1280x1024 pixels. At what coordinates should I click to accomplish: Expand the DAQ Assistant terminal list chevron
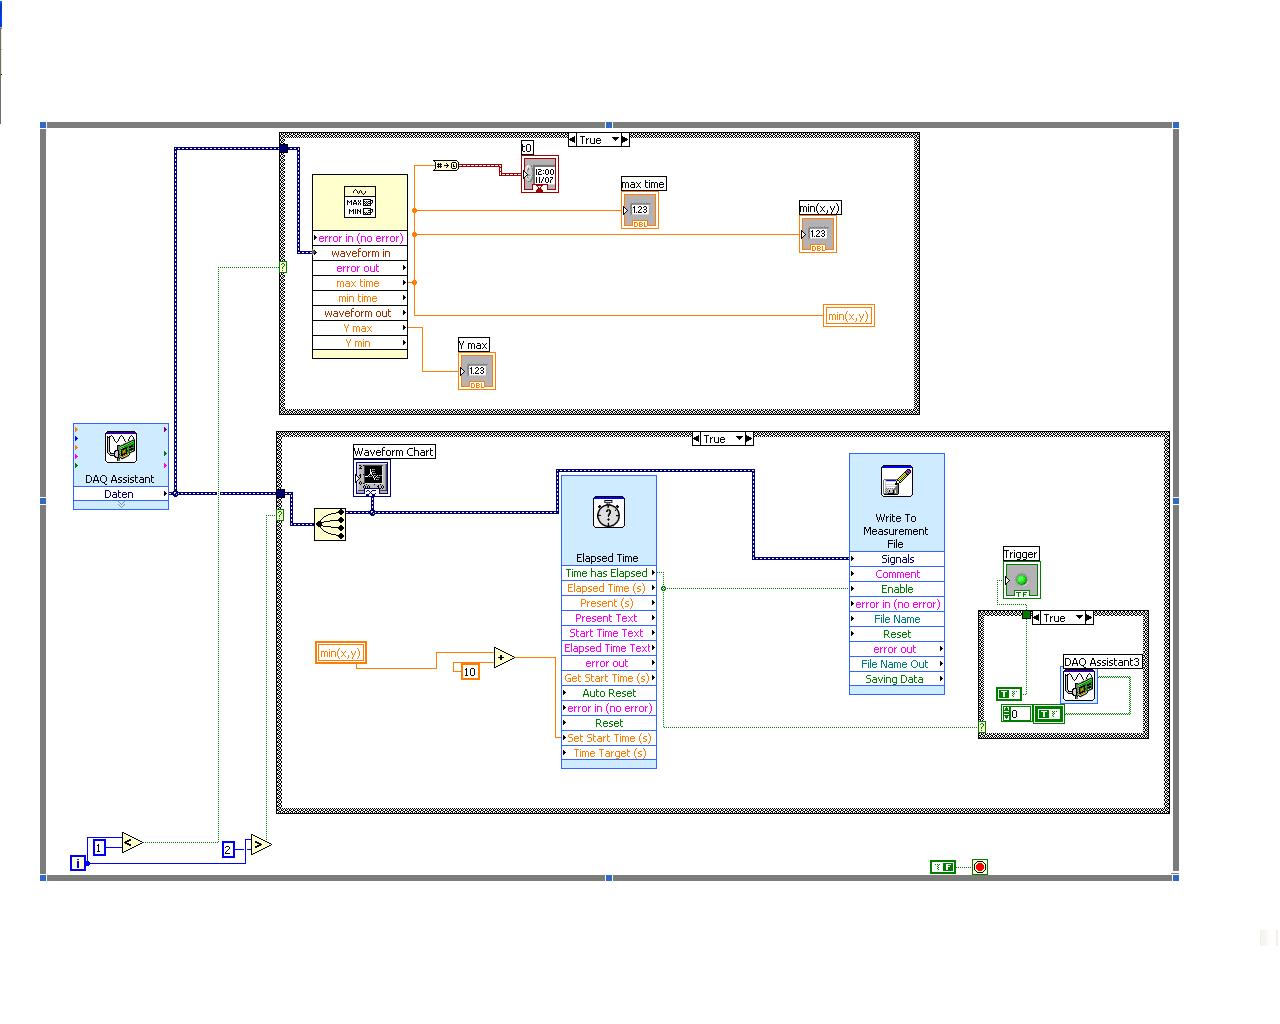click(121, 505)
